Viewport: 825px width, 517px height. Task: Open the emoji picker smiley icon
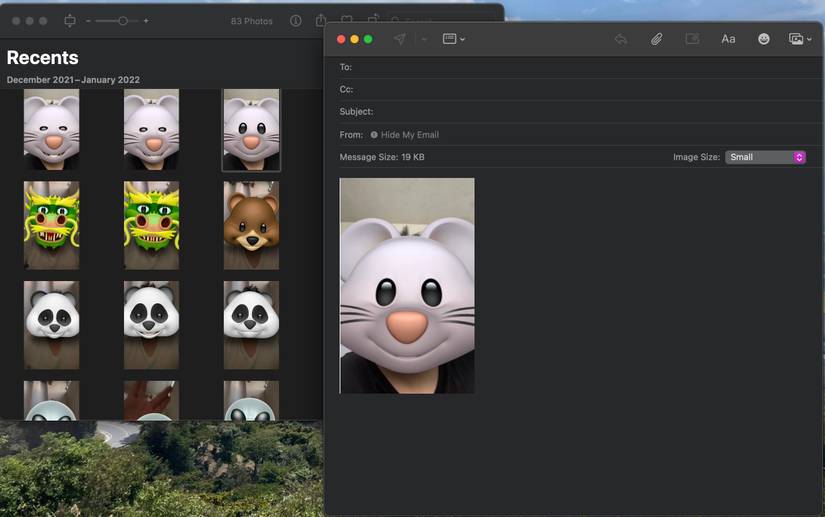pyautogui.click(x=763, y=39)
